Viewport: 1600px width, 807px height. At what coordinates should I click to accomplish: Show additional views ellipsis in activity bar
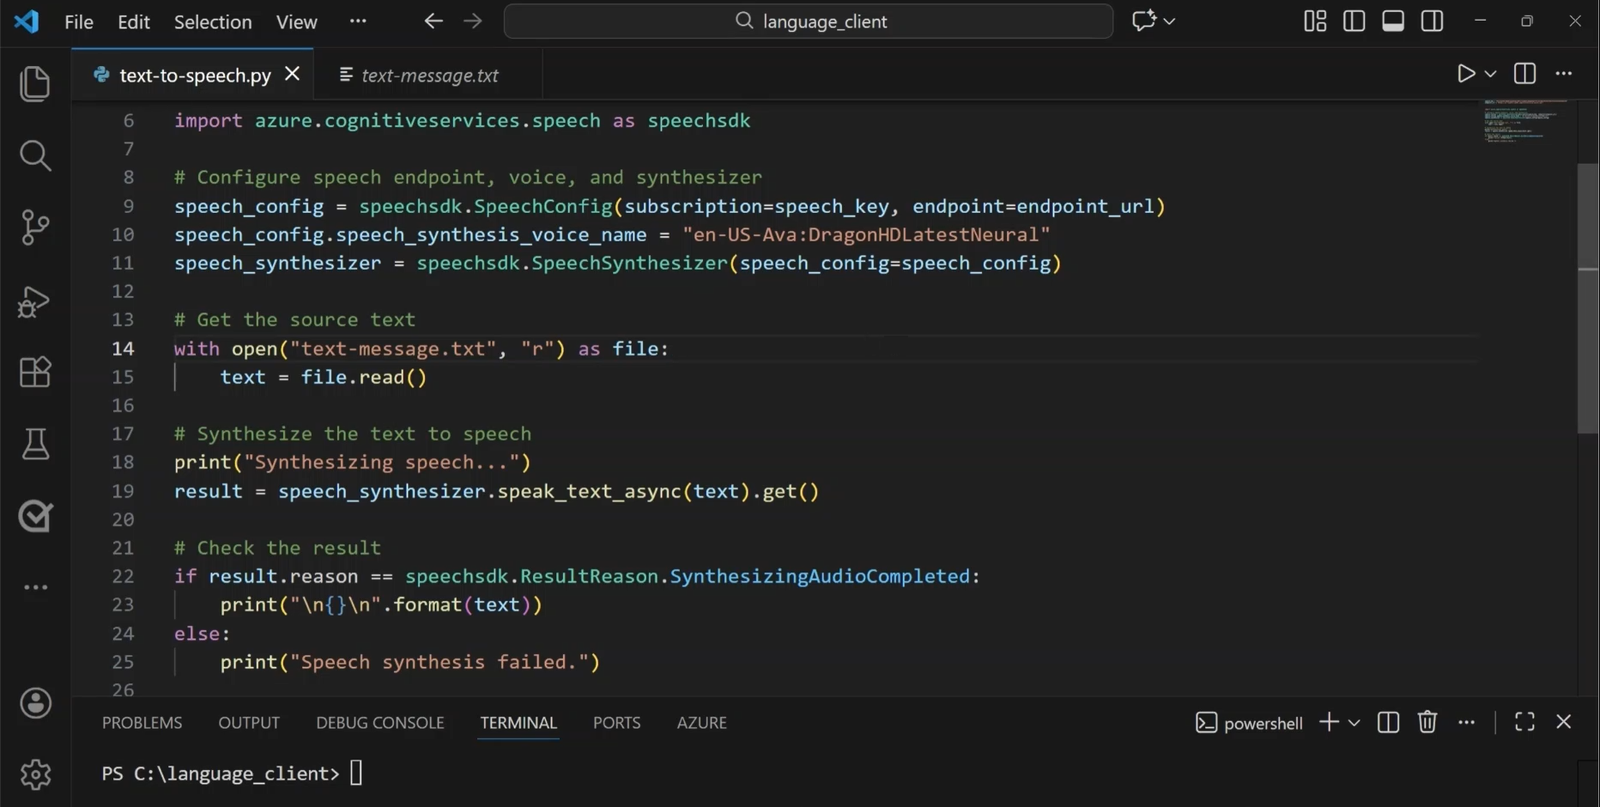pos(35,587)
